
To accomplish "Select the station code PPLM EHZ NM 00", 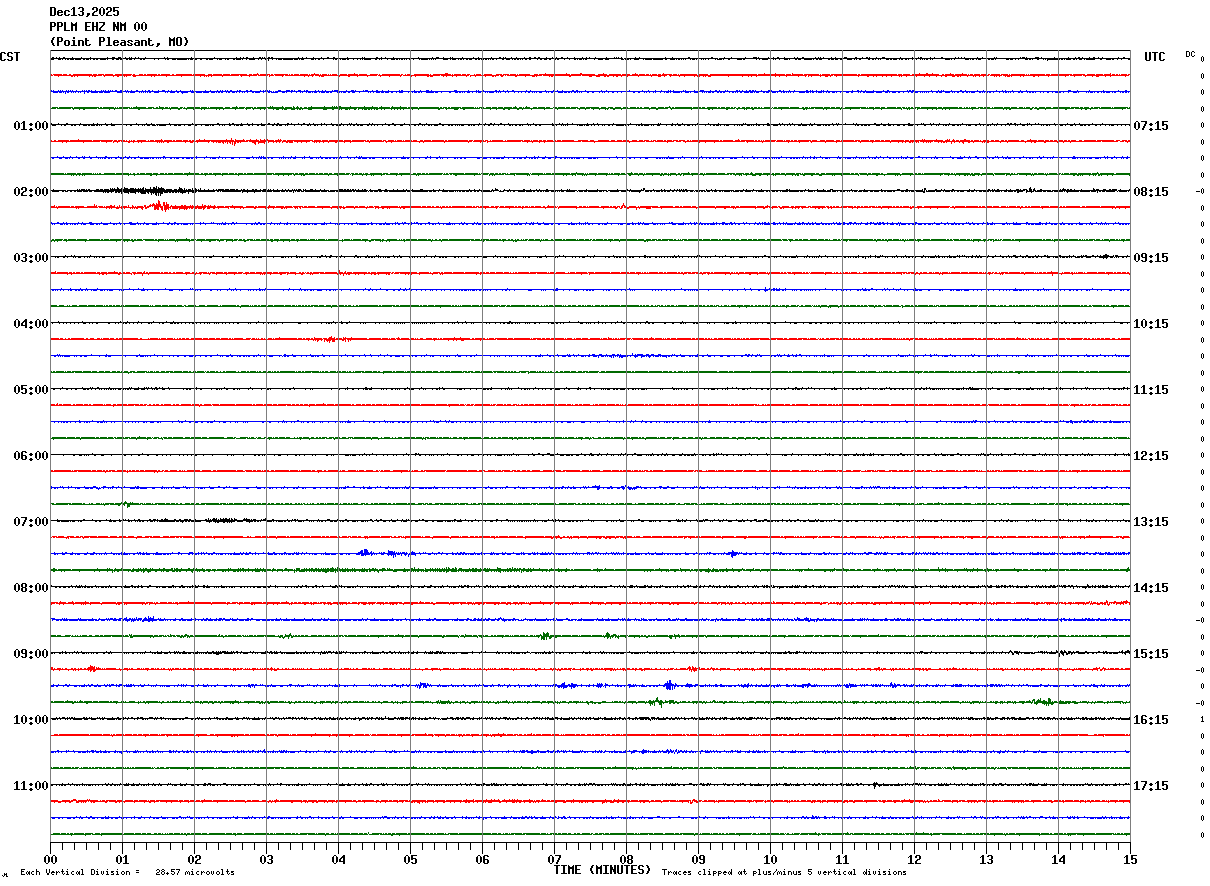I will click(98, 27).
